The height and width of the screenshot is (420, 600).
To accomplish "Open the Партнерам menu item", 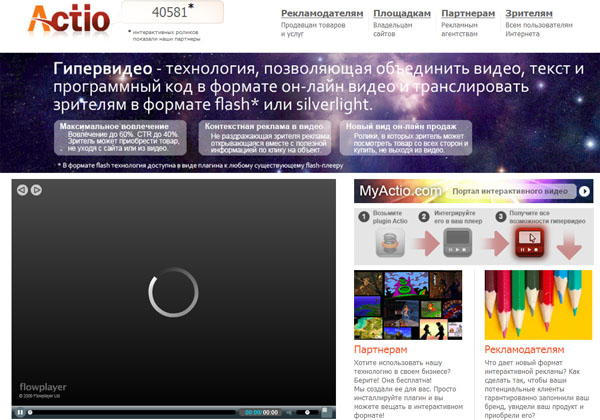I will pos(468,13).
